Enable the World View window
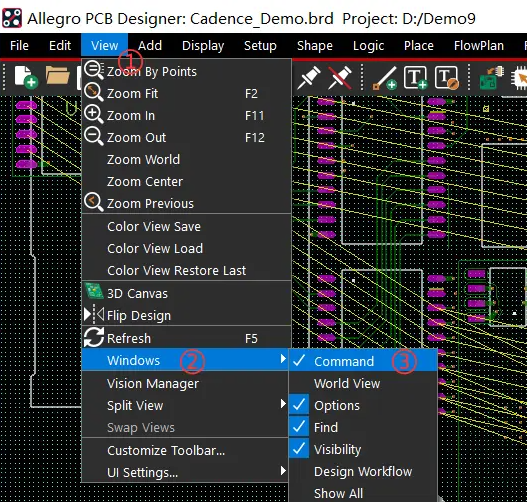Image resolution: width=527 pixels, height=502 pixels. pyautogui.click(x=363, y=383)
